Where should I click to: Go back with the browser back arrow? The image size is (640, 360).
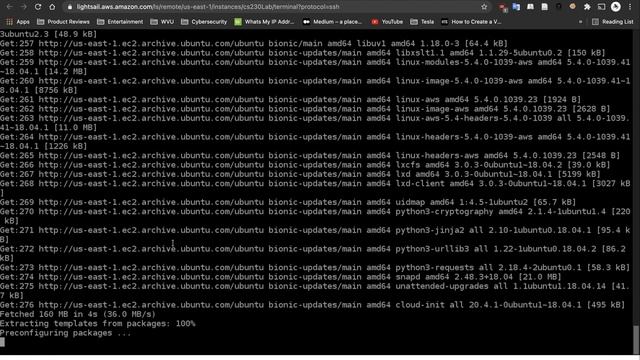coord(9,7)
